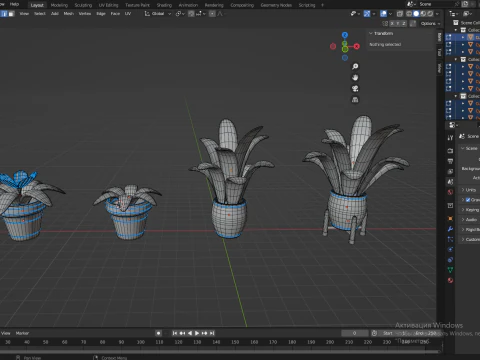Click the zoom magnifier viewport icon
The width and height of the screenshot is (480, 360).
click(355, 67)
